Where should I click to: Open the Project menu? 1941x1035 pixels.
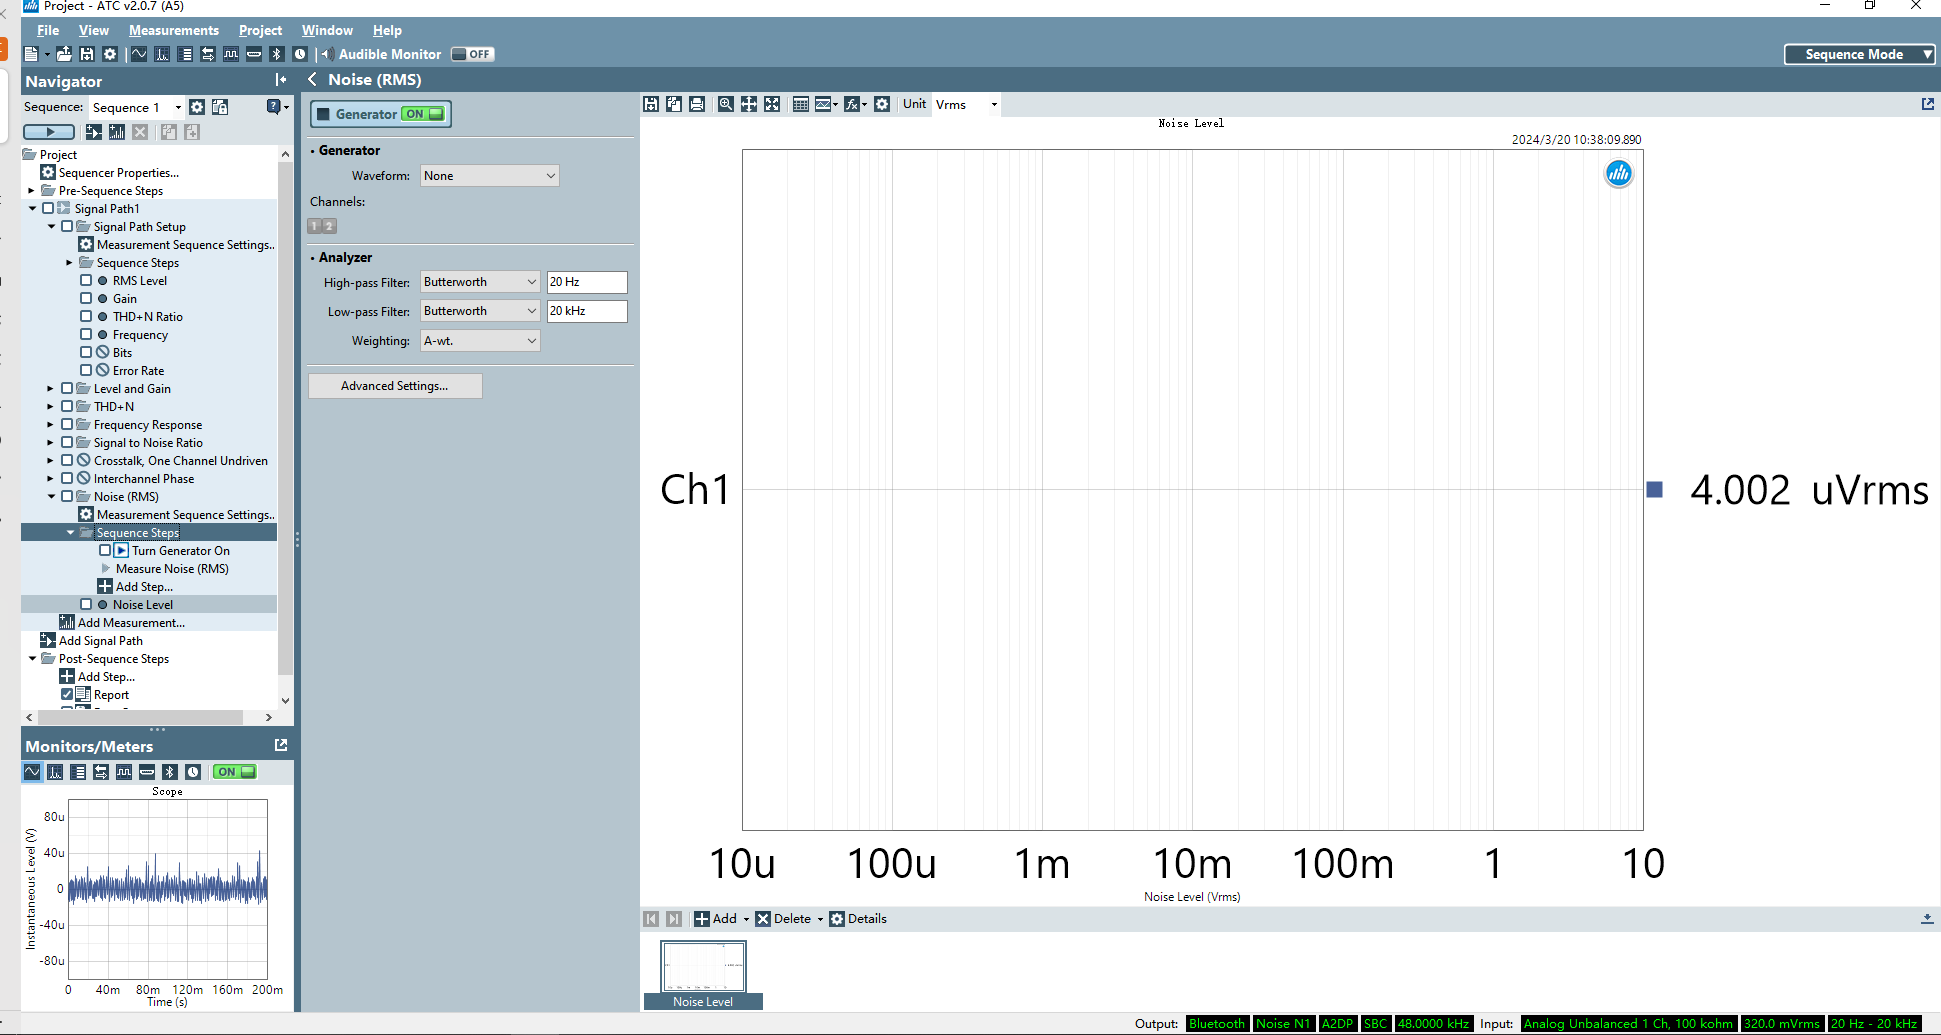tap(260, 30)
